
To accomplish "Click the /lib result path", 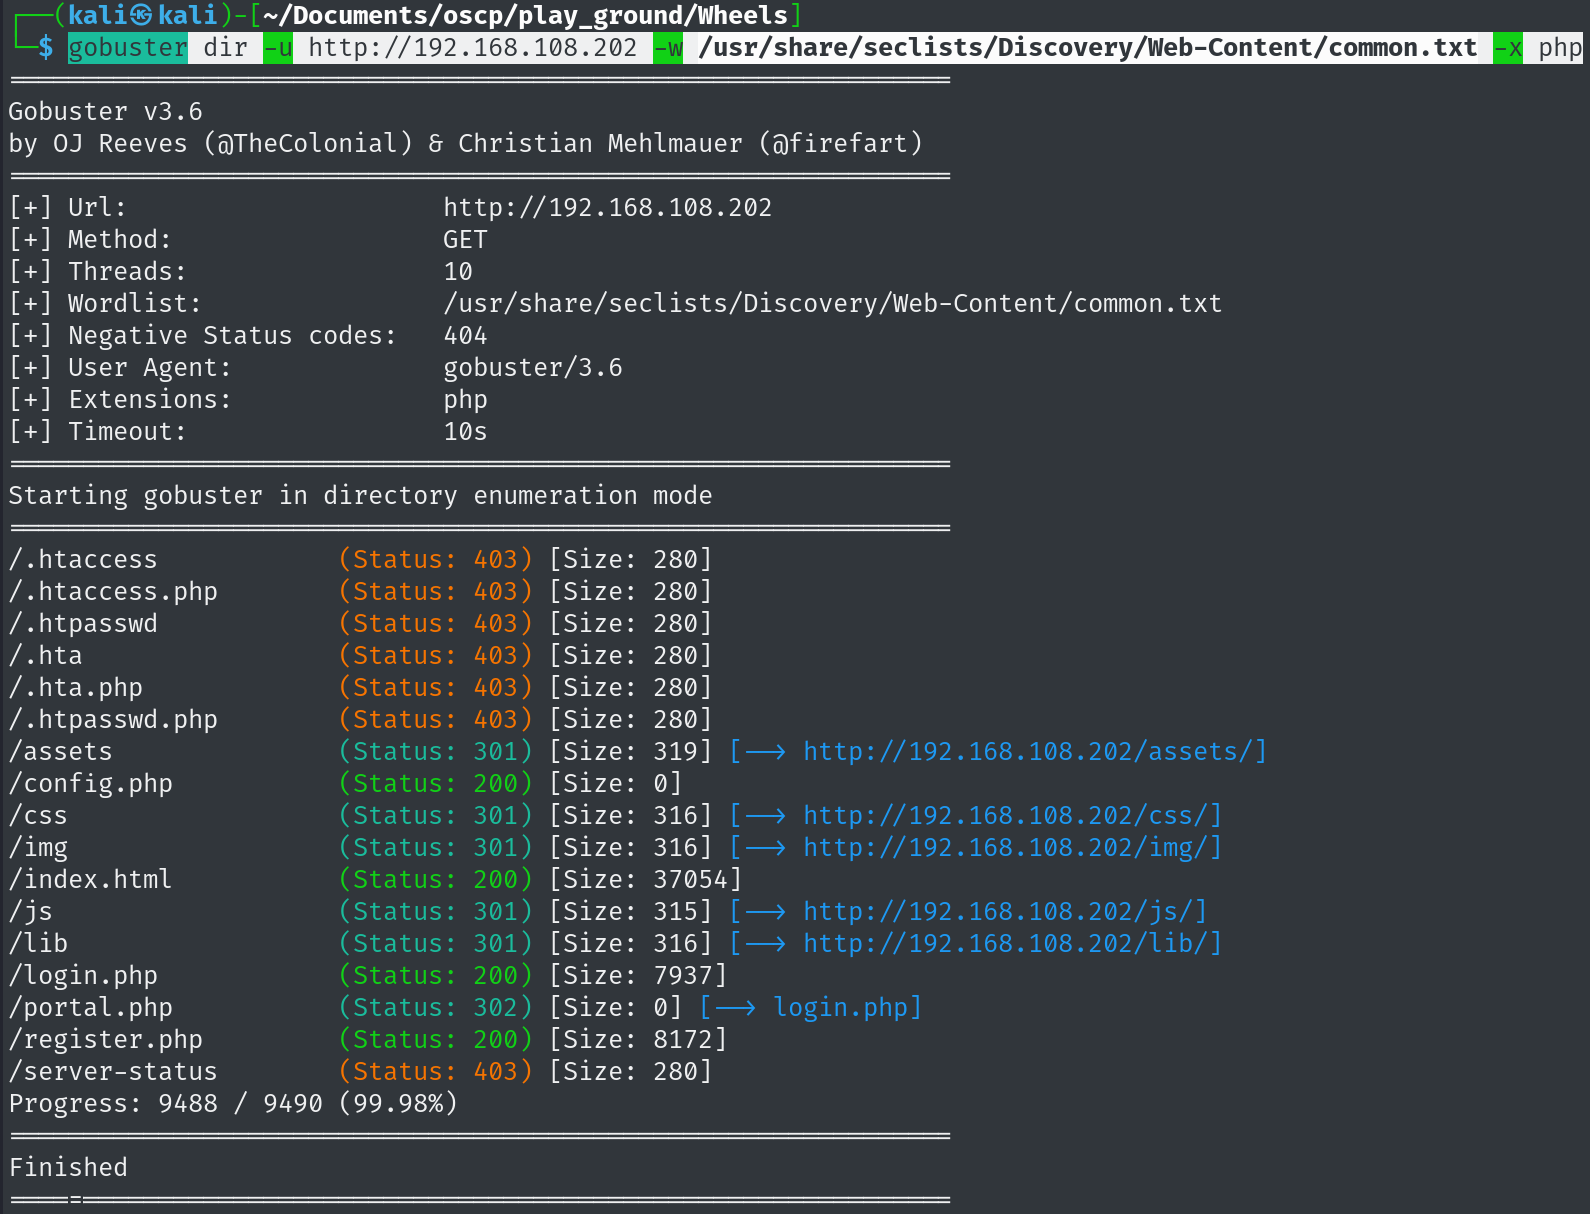I will point(38,943).
